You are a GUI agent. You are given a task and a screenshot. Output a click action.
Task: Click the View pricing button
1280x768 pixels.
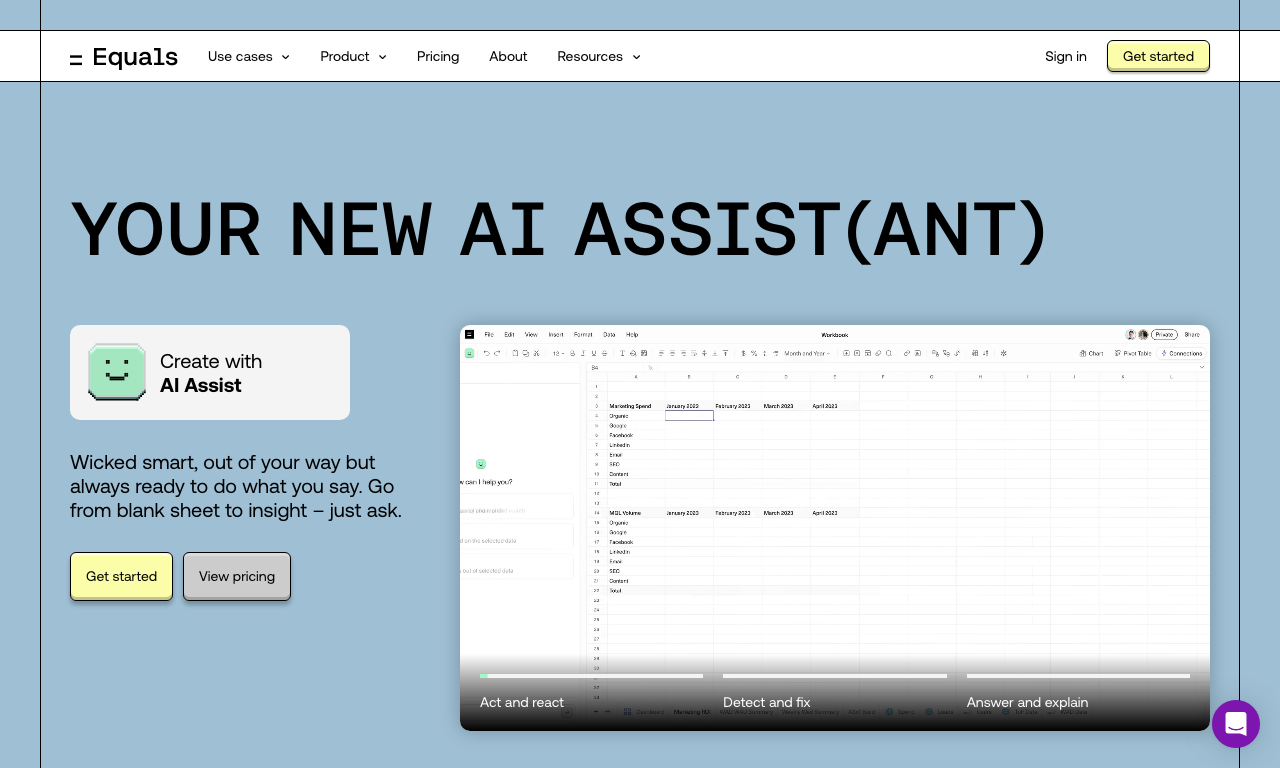pos(237,576)
